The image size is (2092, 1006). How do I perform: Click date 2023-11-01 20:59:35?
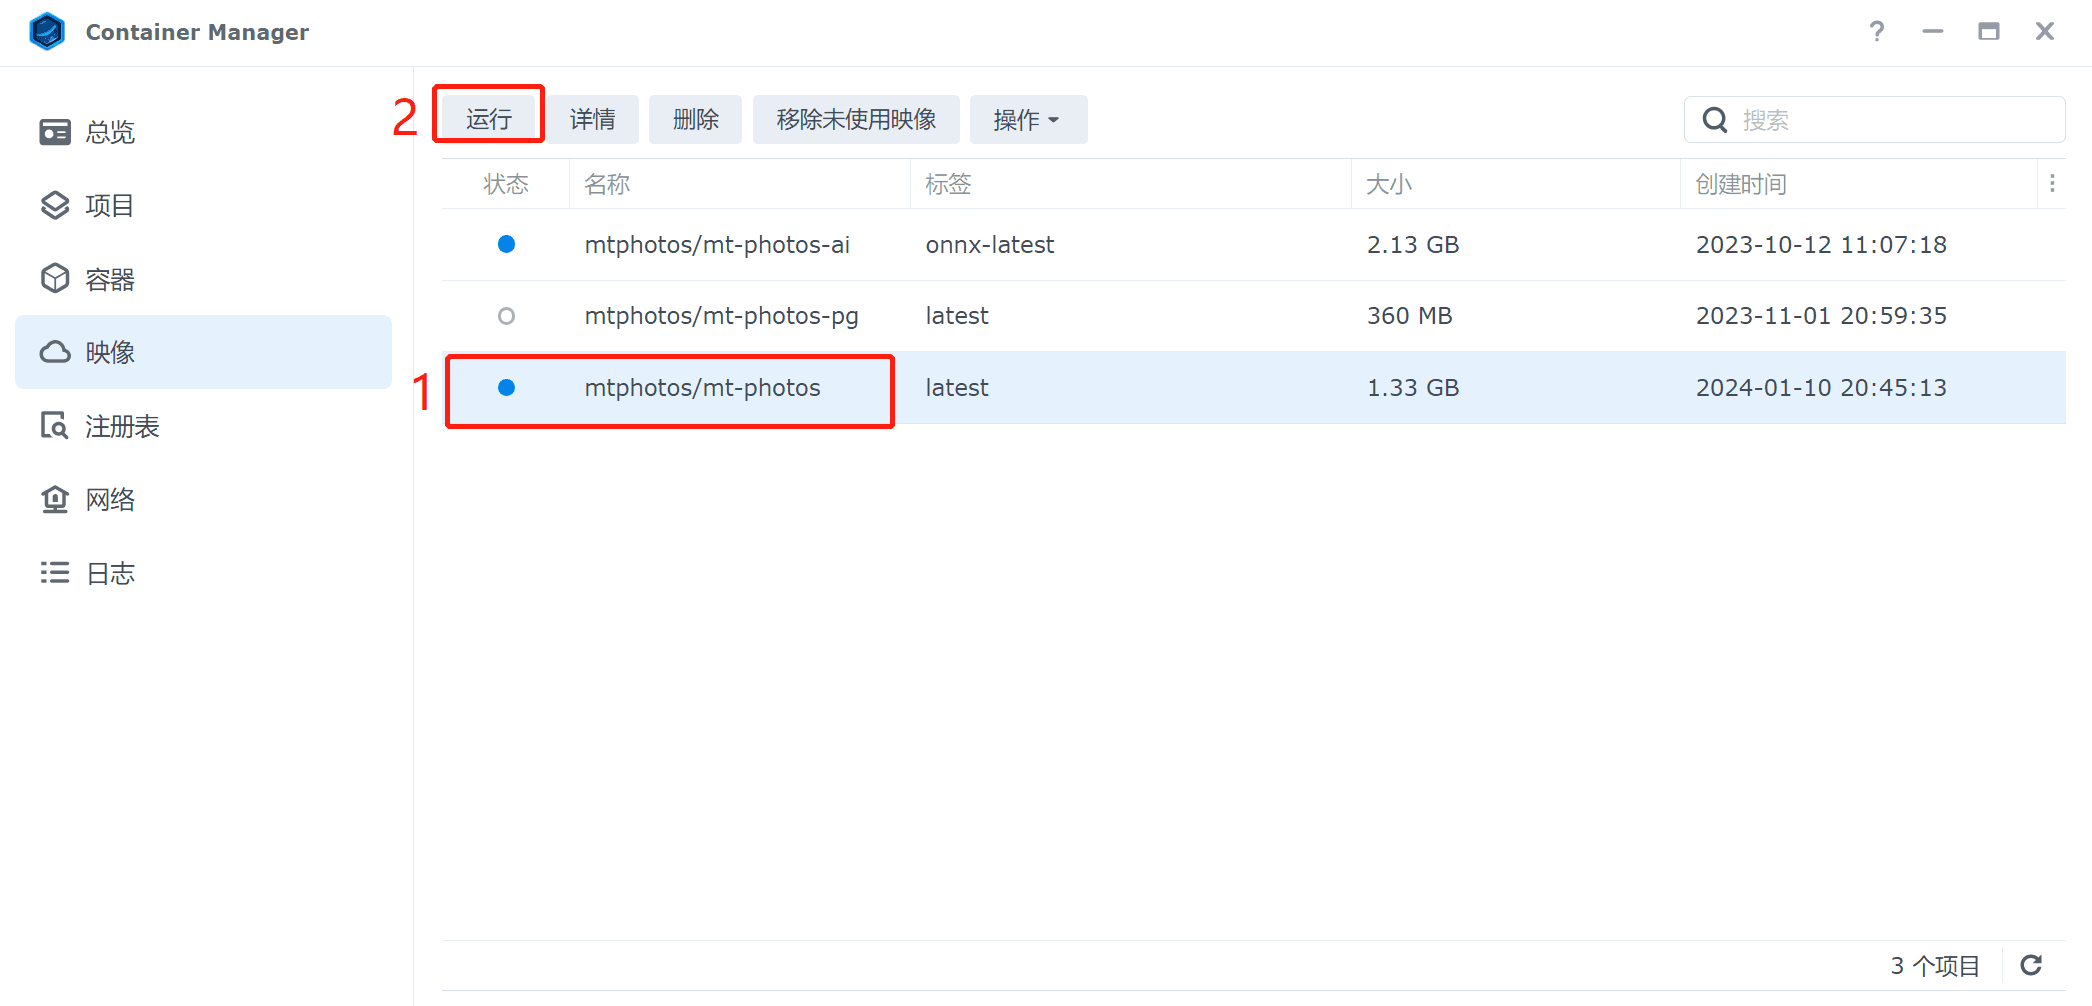tap(1821, 316)
